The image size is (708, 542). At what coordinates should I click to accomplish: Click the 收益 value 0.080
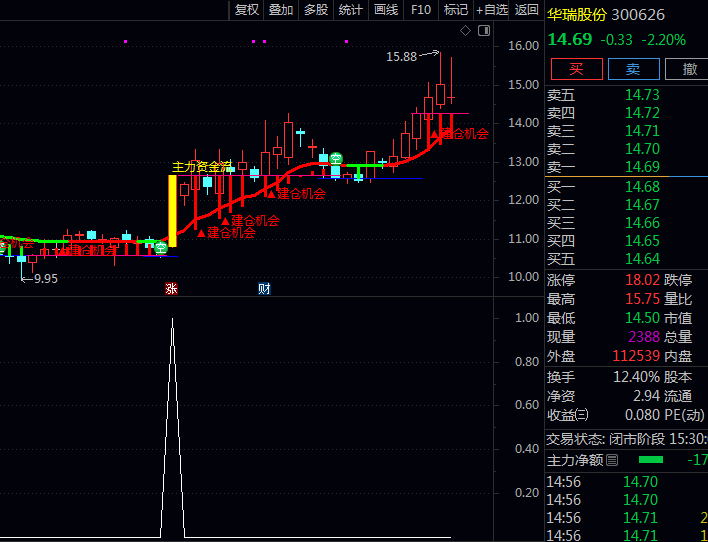(x=643, y=415)
